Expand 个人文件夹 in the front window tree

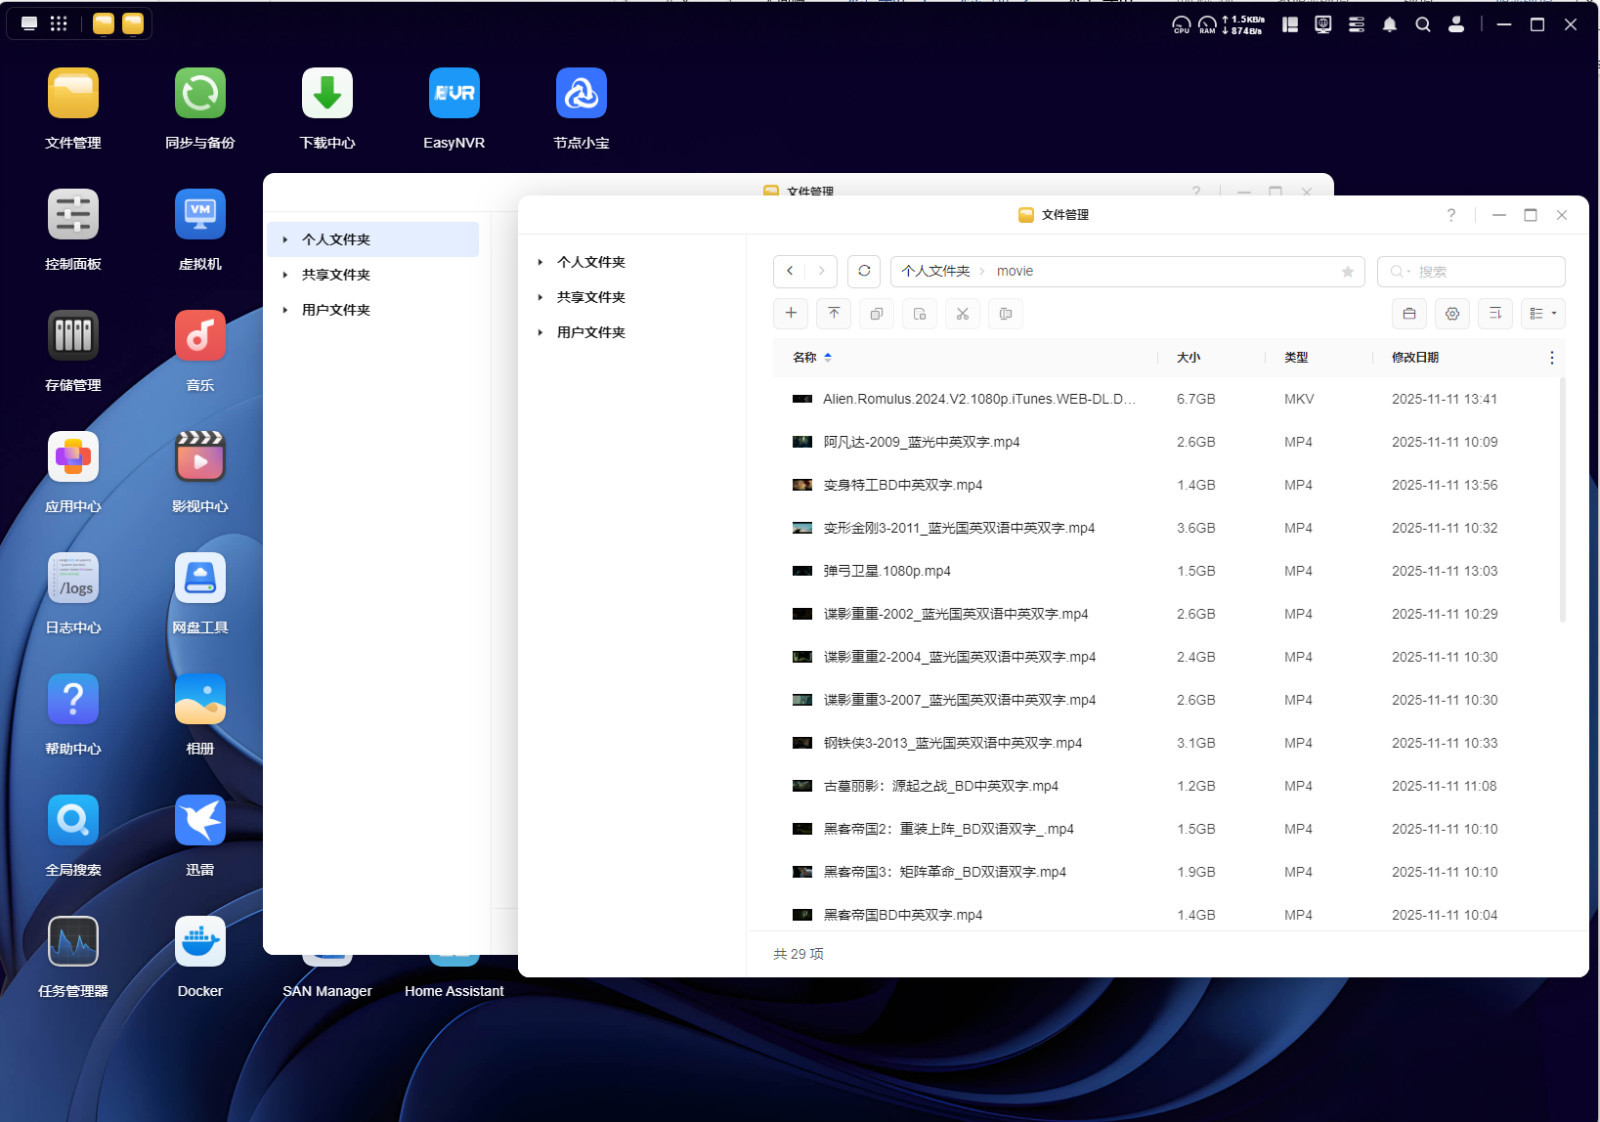[540, 262]
